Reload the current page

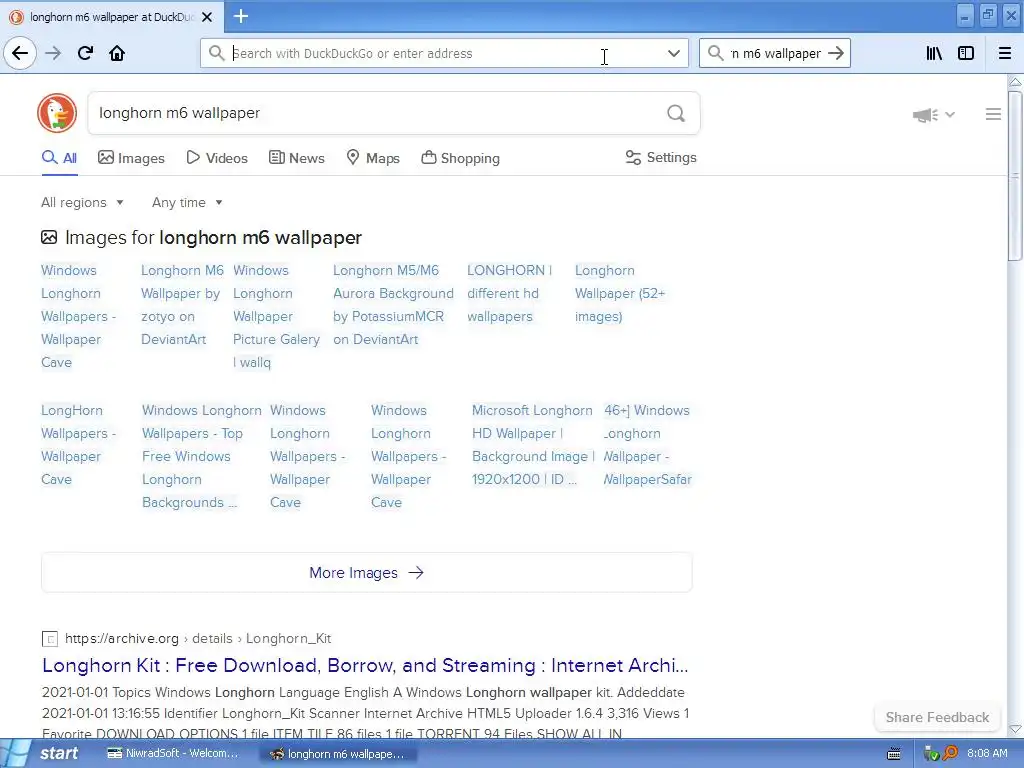pos(85,53)
